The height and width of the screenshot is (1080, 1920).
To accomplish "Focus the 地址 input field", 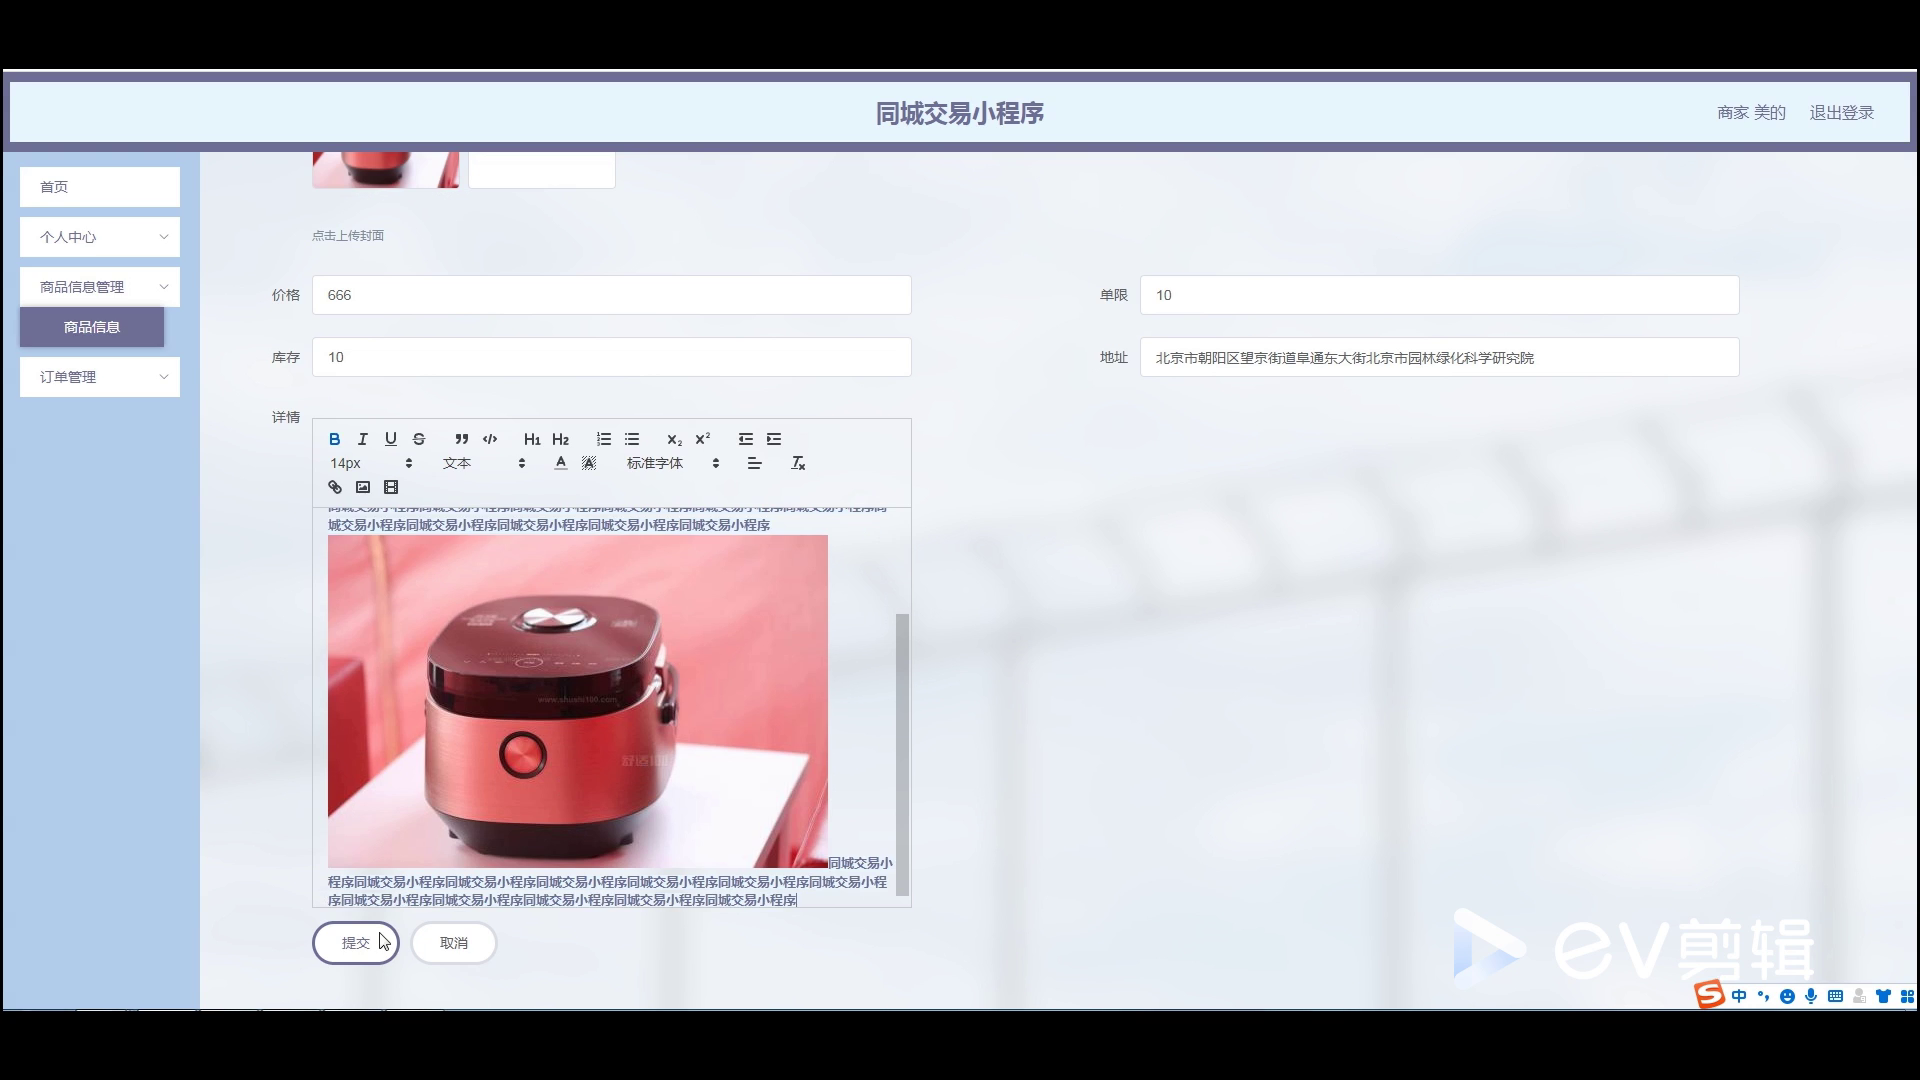I will coord(1440,357).
